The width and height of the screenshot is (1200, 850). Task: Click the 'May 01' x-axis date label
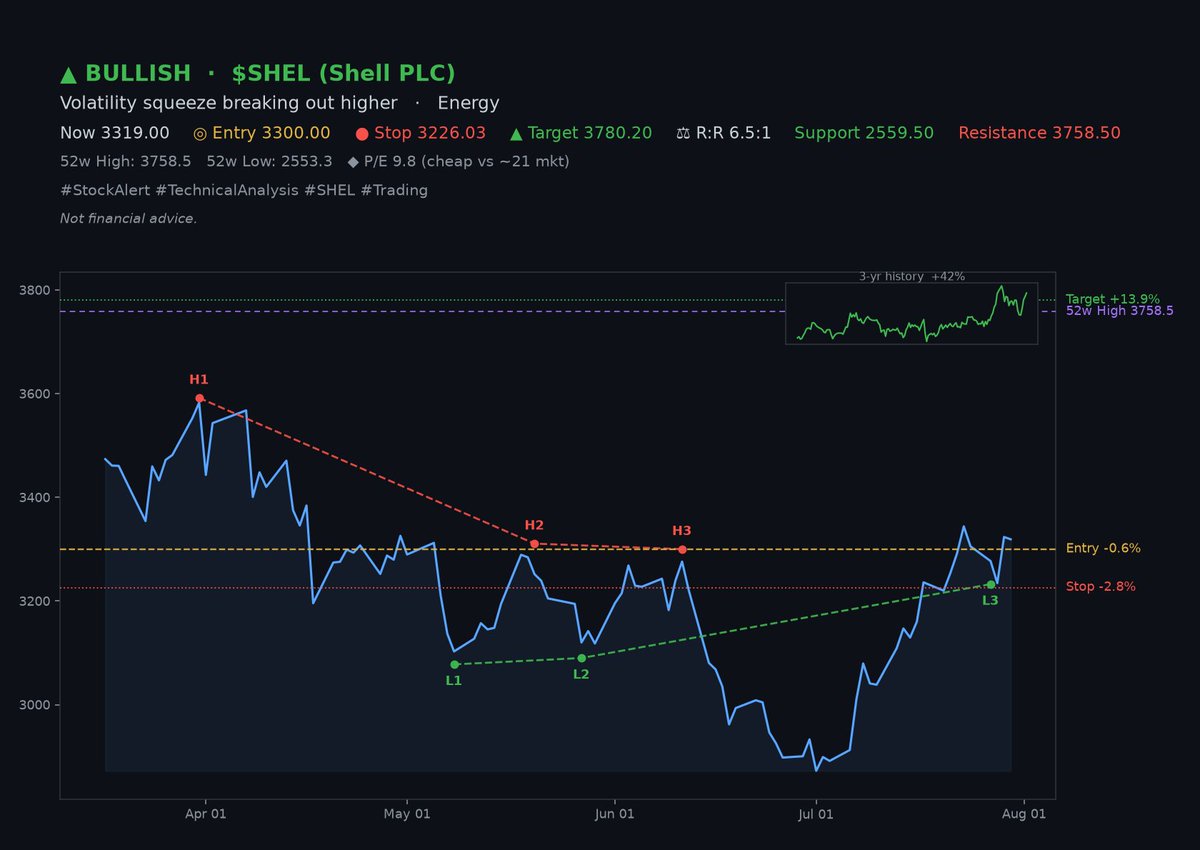(x=408, y=815)
